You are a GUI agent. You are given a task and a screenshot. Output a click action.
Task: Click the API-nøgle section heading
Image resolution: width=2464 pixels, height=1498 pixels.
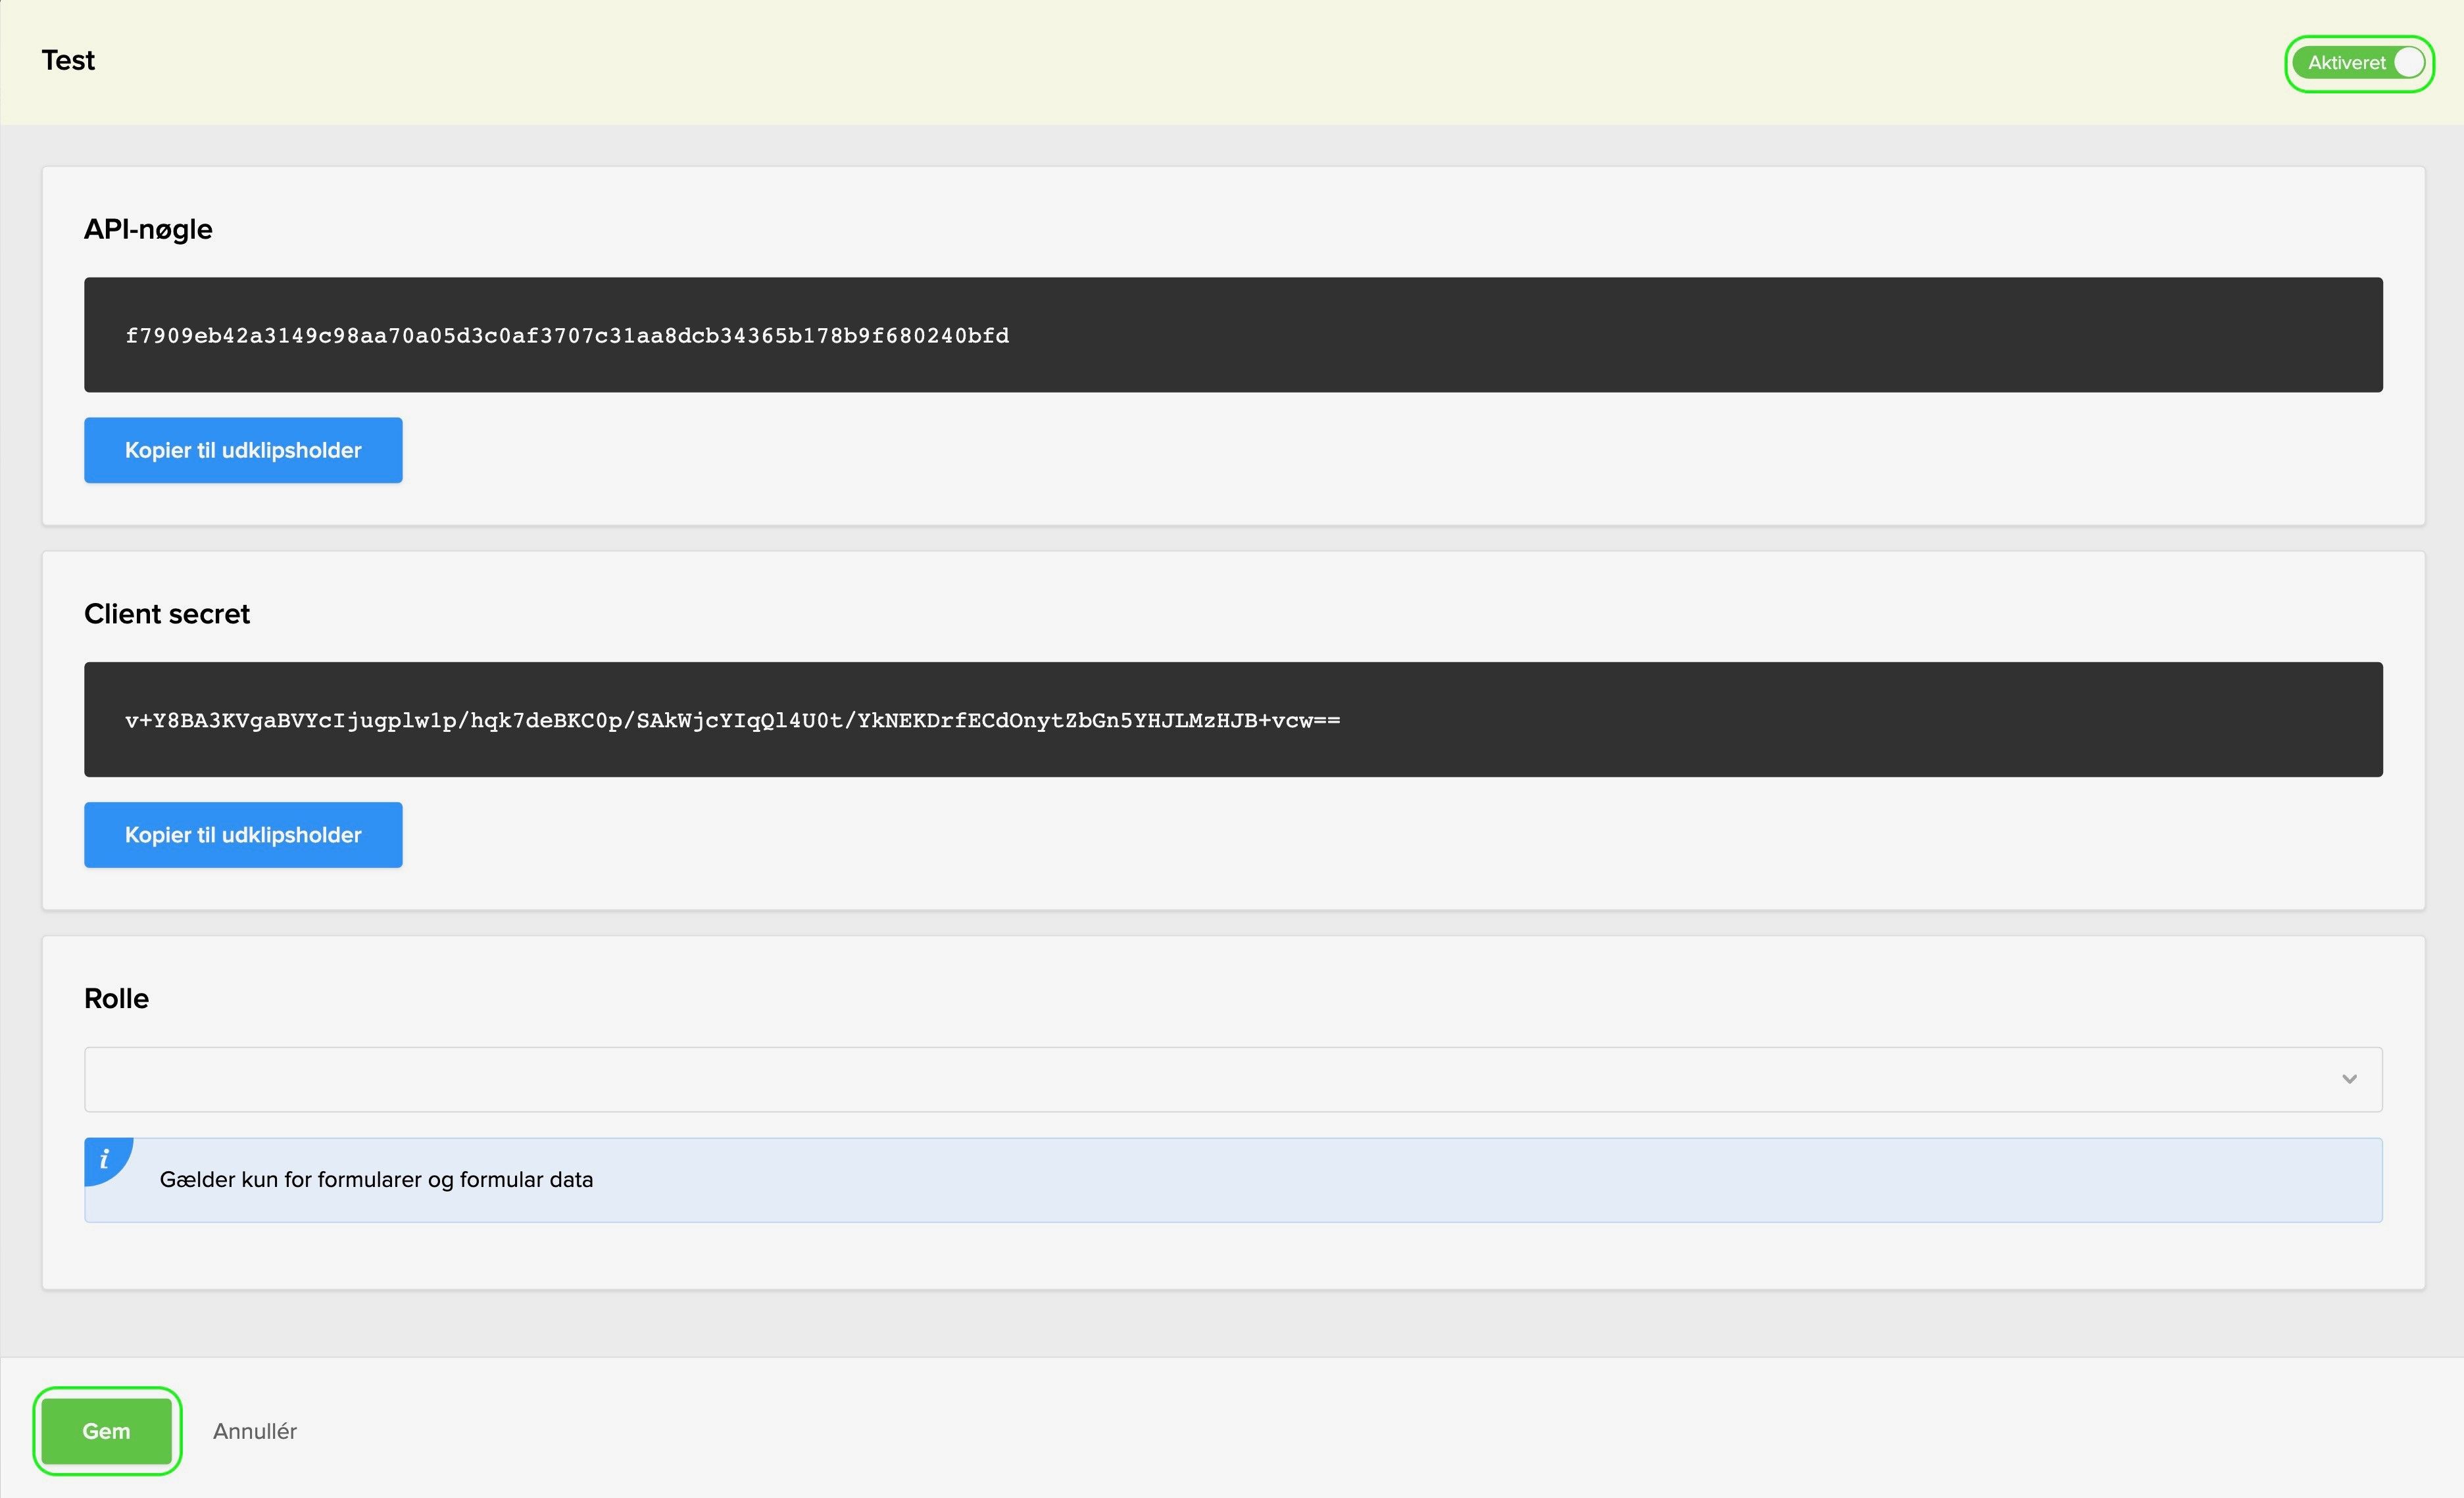(148, 229)
